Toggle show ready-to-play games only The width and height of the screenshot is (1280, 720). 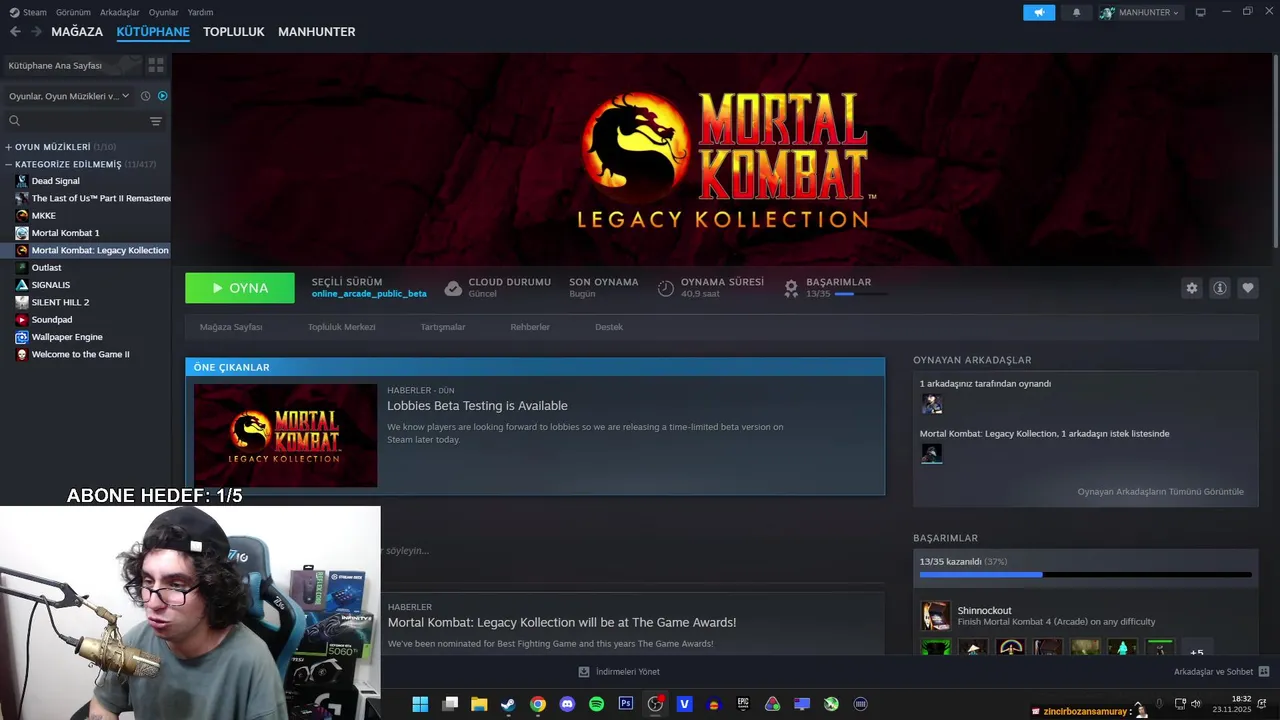pos(162,96)
